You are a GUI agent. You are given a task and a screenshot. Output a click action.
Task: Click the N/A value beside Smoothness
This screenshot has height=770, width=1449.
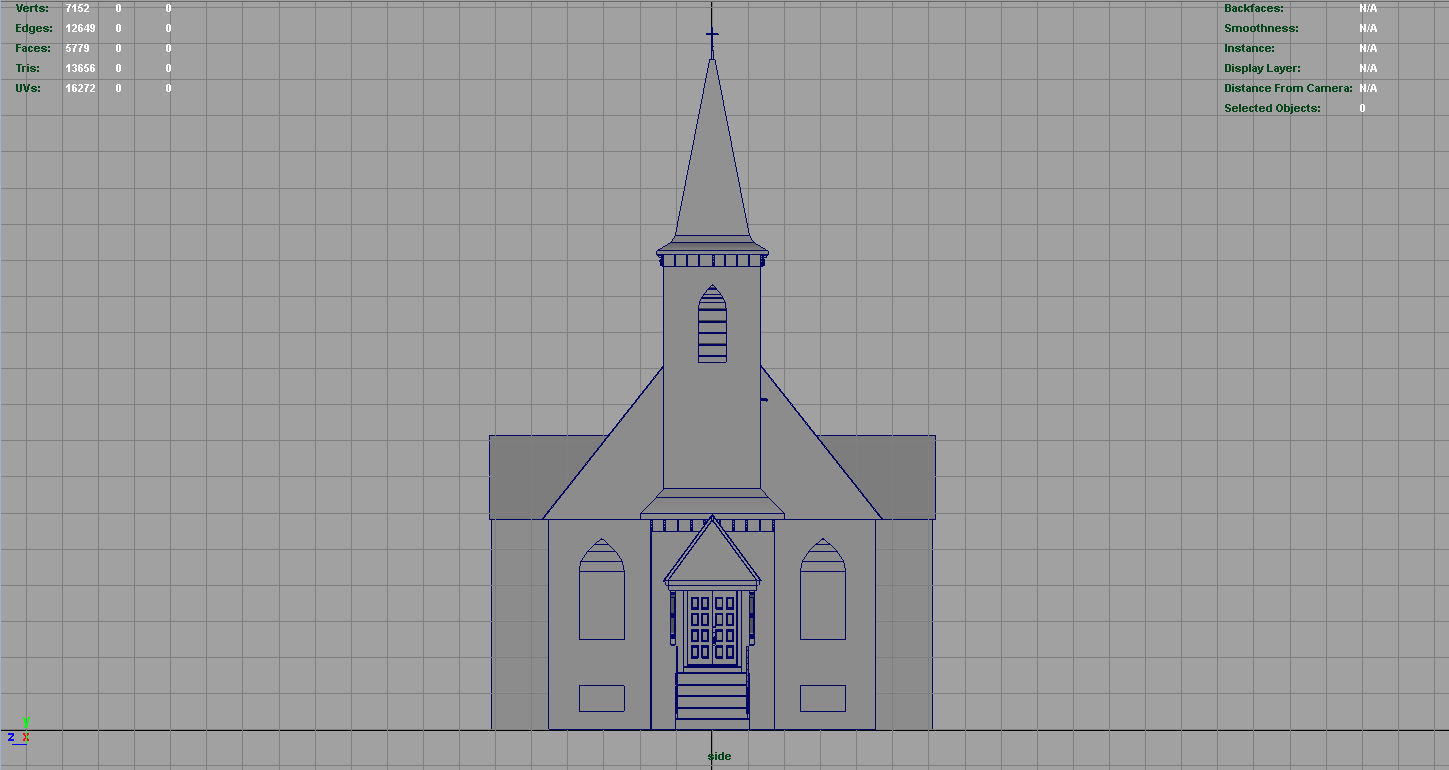pyautogui.click(x=1368, y=28)
